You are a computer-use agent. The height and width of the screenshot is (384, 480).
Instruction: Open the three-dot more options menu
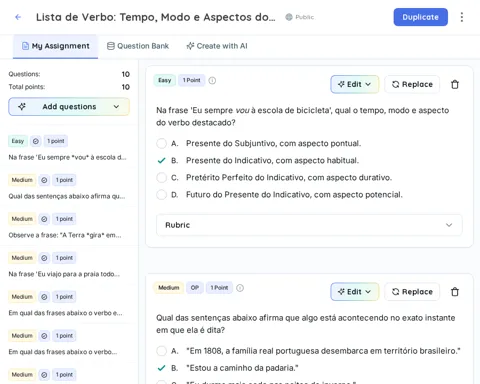tap(462, 17)
